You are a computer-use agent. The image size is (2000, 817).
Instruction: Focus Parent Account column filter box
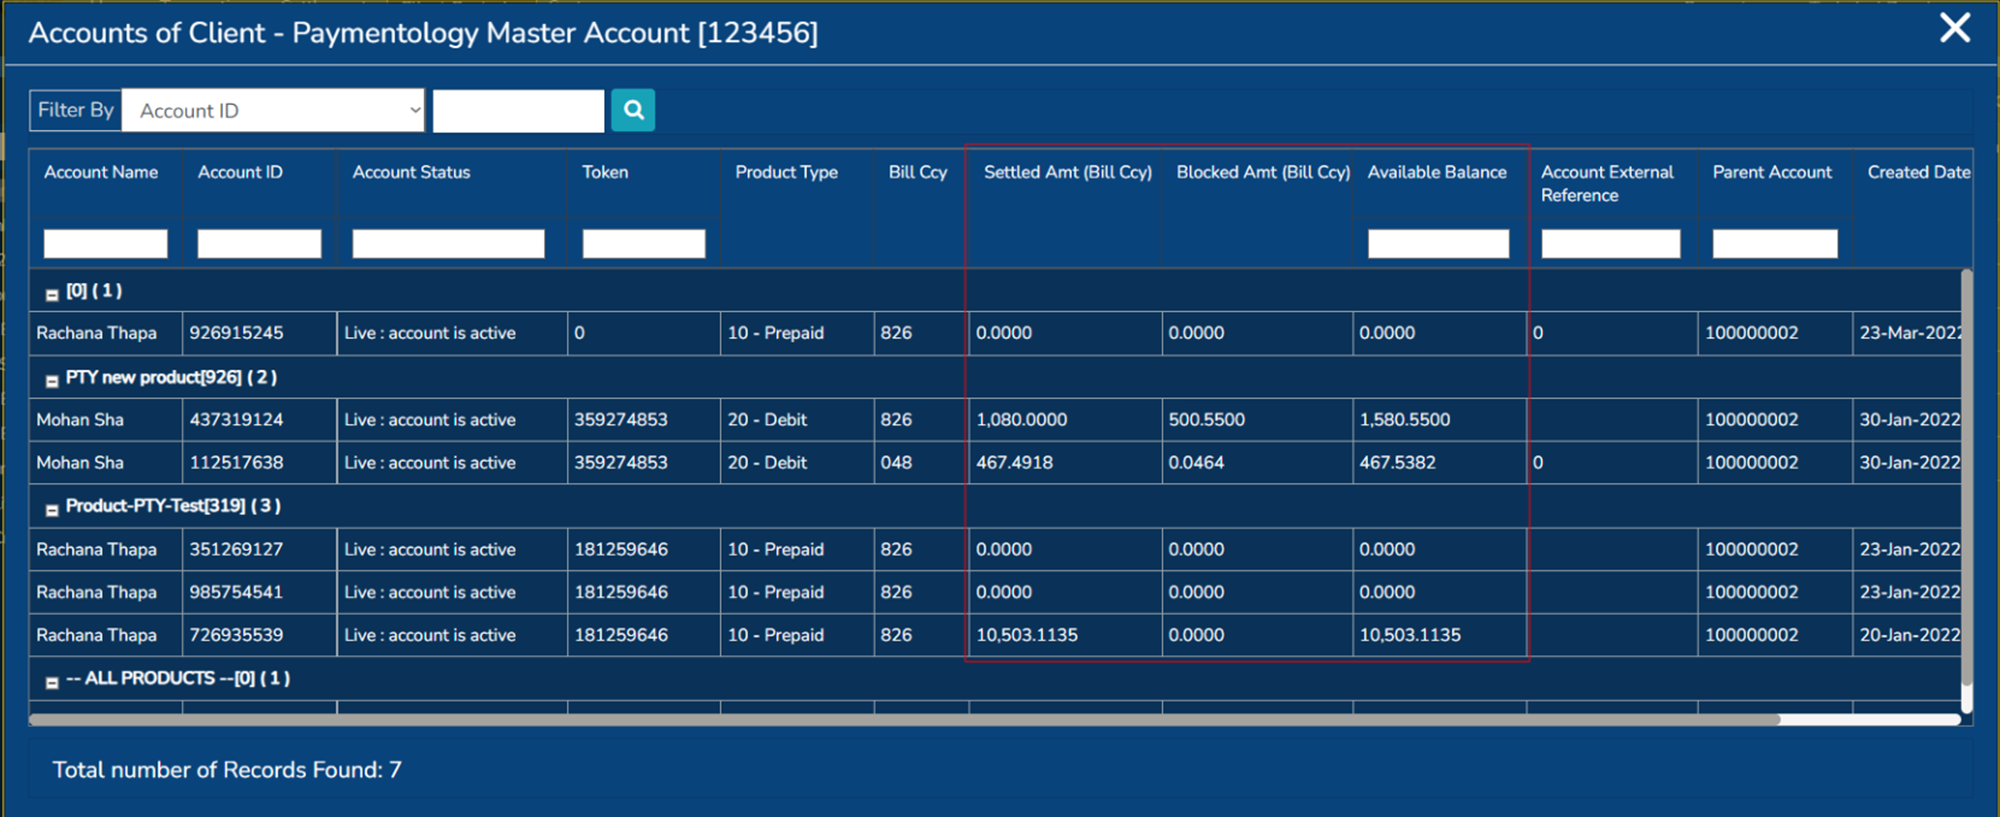(x=1775, y=243)
